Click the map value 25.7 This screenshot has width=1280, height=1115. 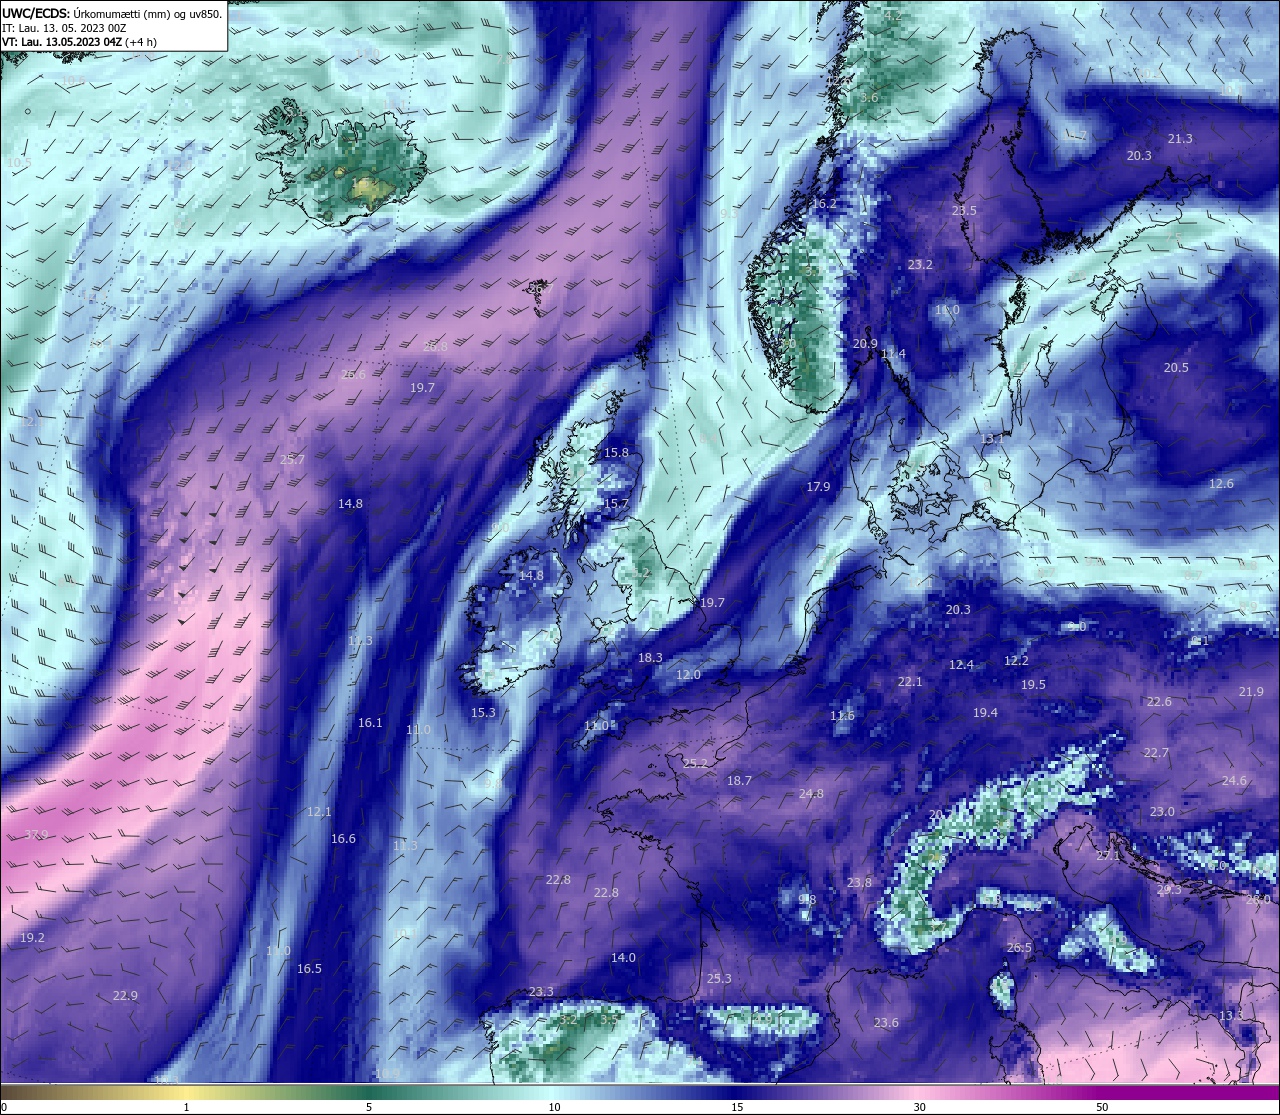tap(292, 460)
